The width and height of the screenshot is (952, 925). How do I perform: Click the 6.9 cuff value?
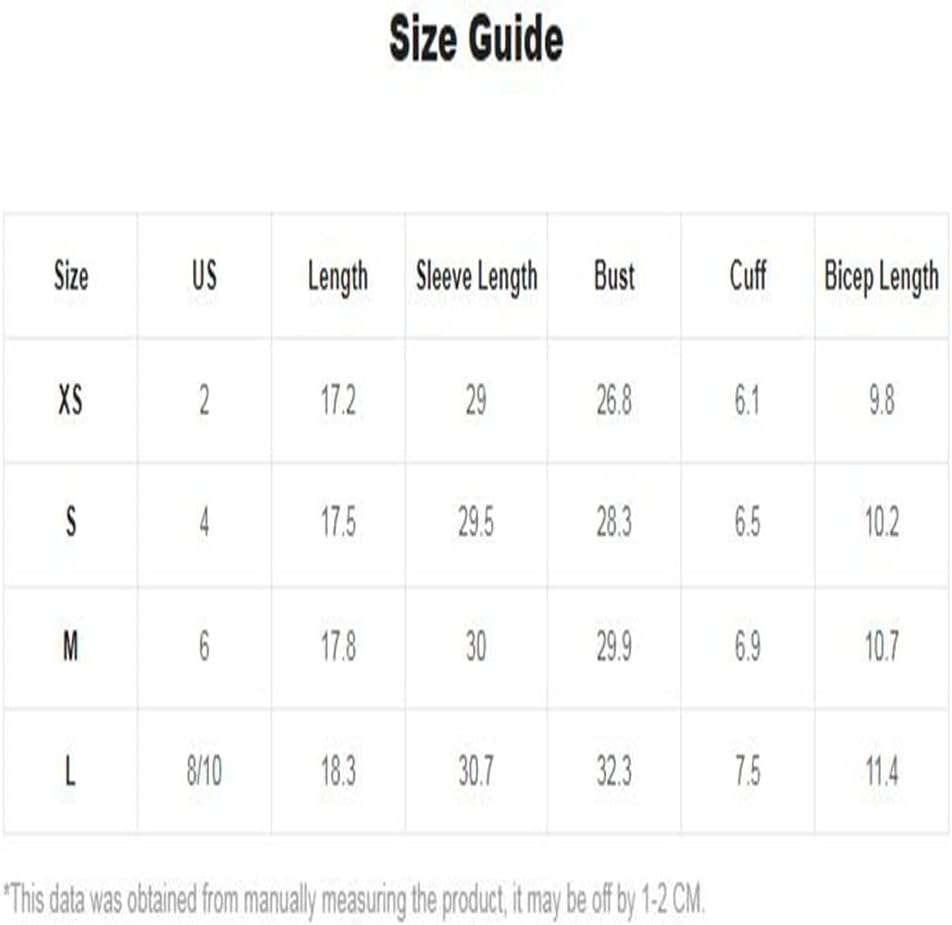tap(747, 646)
